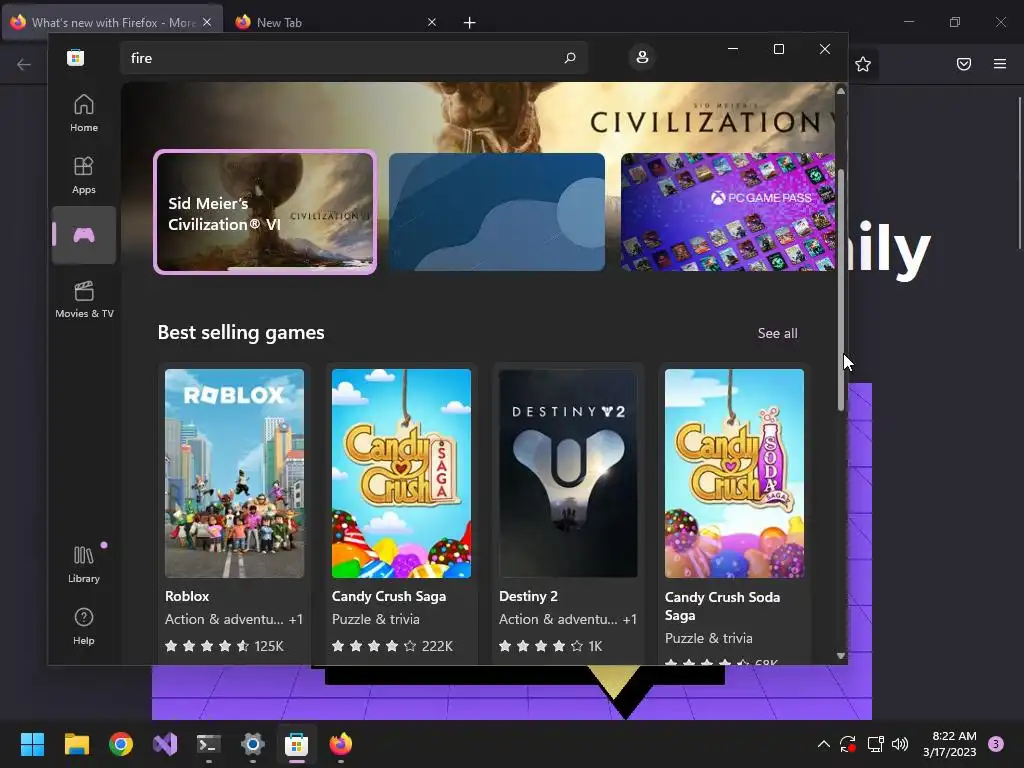Click the Destiny 2 title text

click(528, 596)
